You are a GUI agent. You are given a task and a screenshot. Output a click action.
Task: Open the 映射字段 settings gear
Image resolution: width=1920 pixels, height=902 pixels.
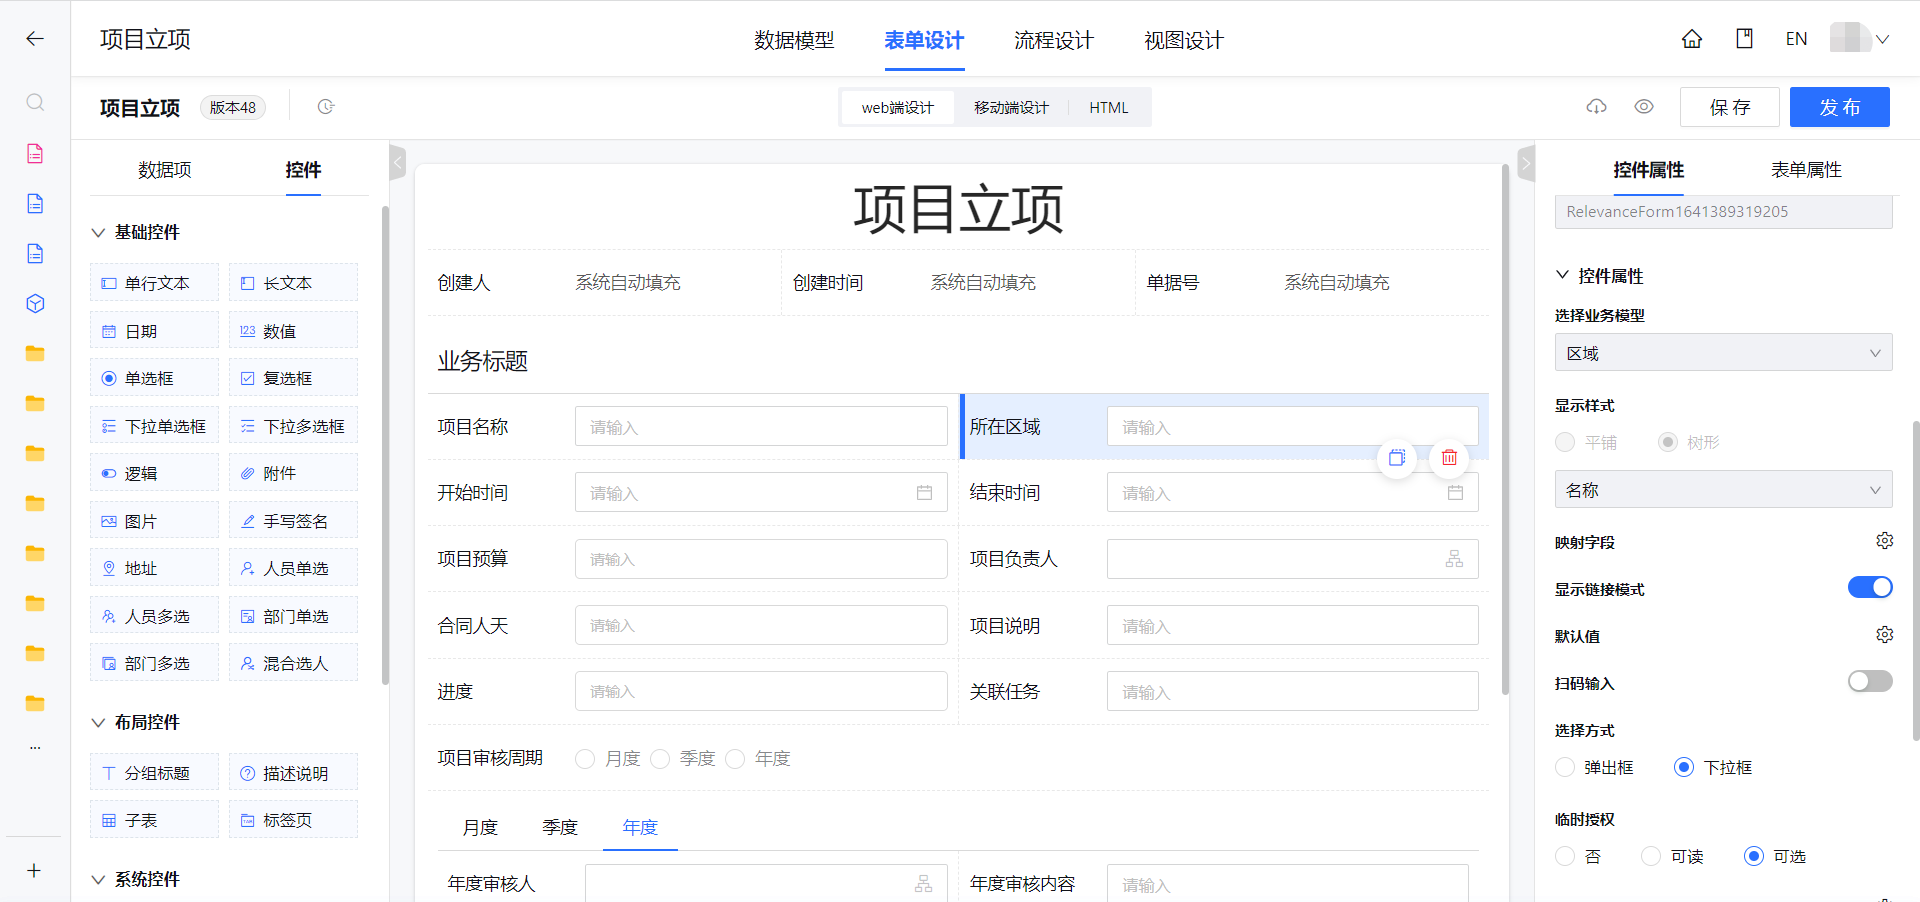click(x=1884, y=541)
